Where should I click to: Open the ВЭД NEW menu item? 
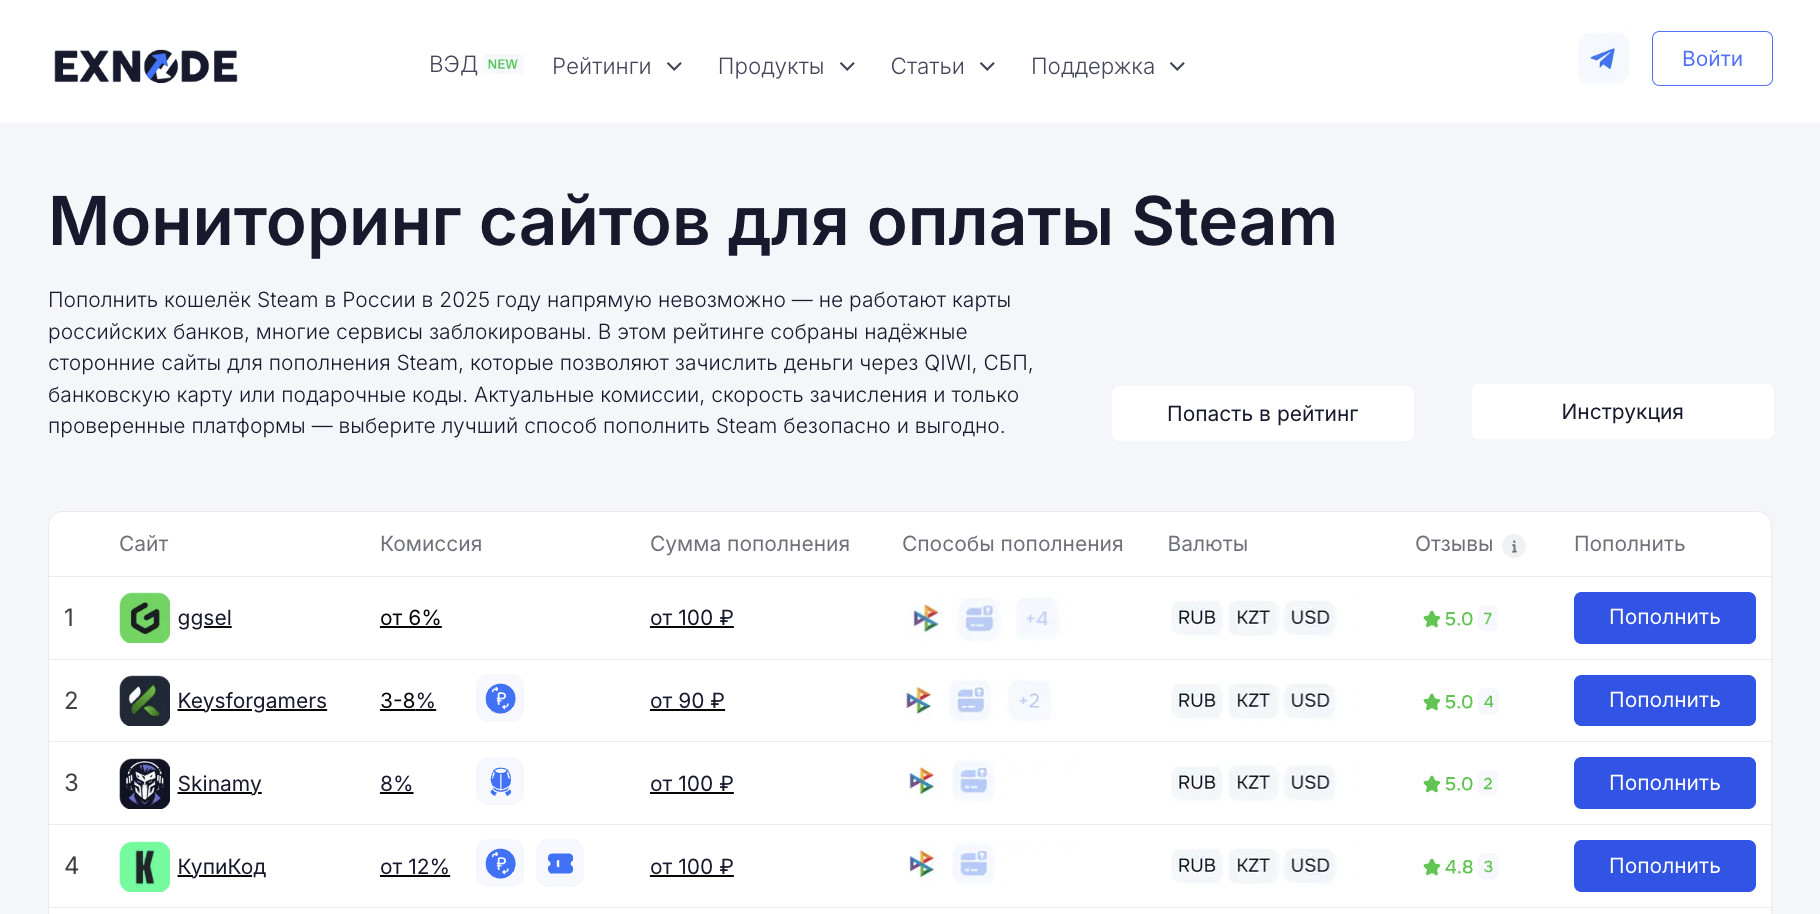[475, 64]
